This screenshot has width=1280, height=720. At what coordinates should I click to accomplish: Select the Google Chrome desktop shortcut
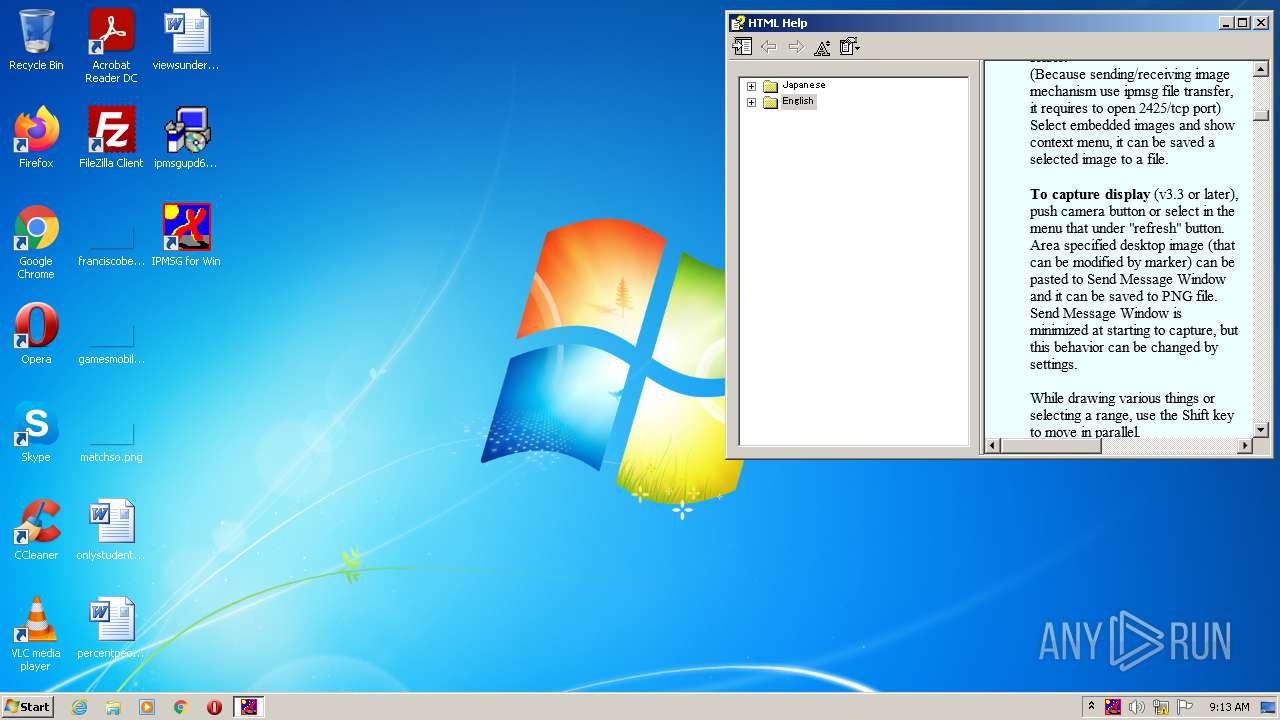[36, 242]
